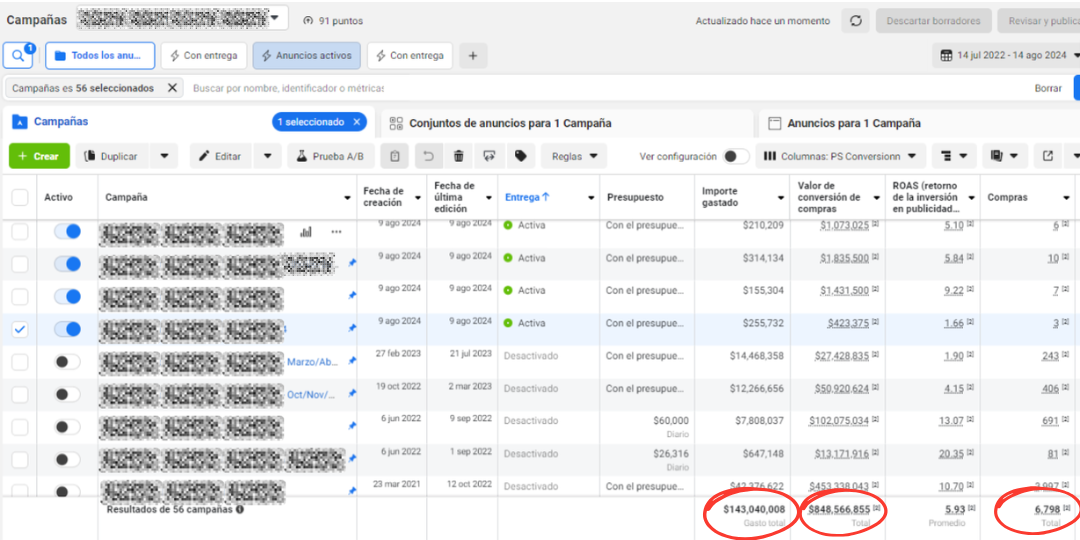Remove the '56 seleccionados' campaign filter chip
The height and width of the screenshot is (540, 1080).
[x=172, y=88]
